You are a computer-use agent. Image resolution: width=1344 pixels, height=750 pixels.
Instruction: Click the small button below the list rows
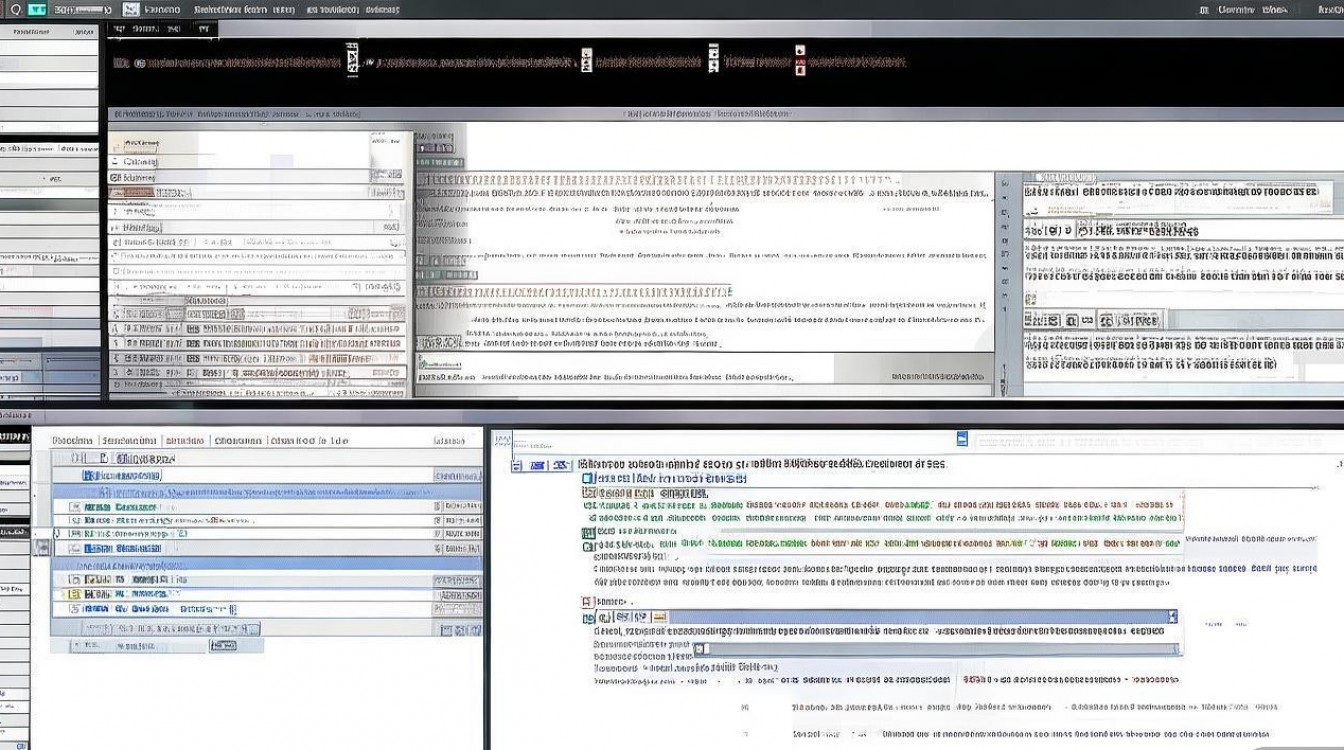tap(223, 646)
